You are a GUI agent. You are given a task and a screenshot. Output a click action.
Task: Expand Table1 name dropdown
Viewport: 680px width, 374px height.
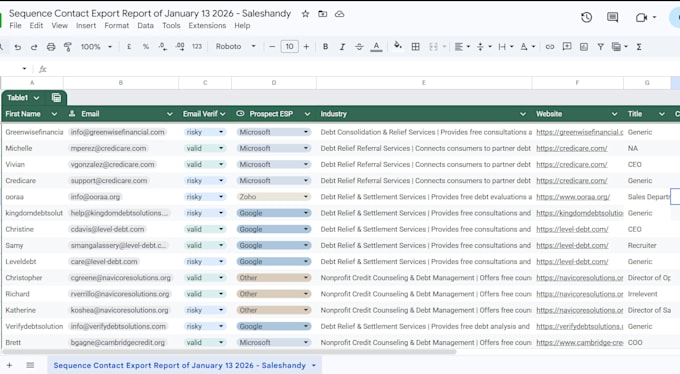(36, 98)
